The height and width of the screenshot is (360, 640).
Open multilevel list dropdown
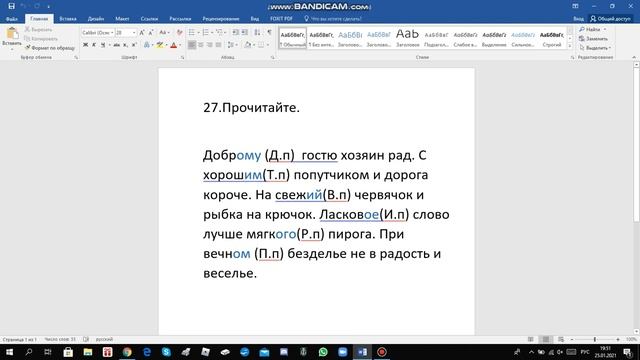(x=225, y=33)
